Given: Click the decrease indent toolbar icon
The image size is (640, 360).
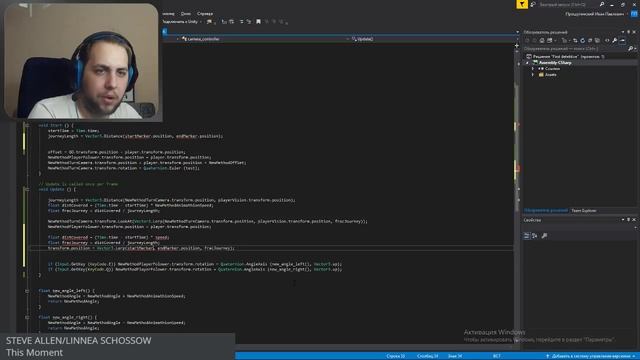Looking at the screenshot, I should 224,22.
